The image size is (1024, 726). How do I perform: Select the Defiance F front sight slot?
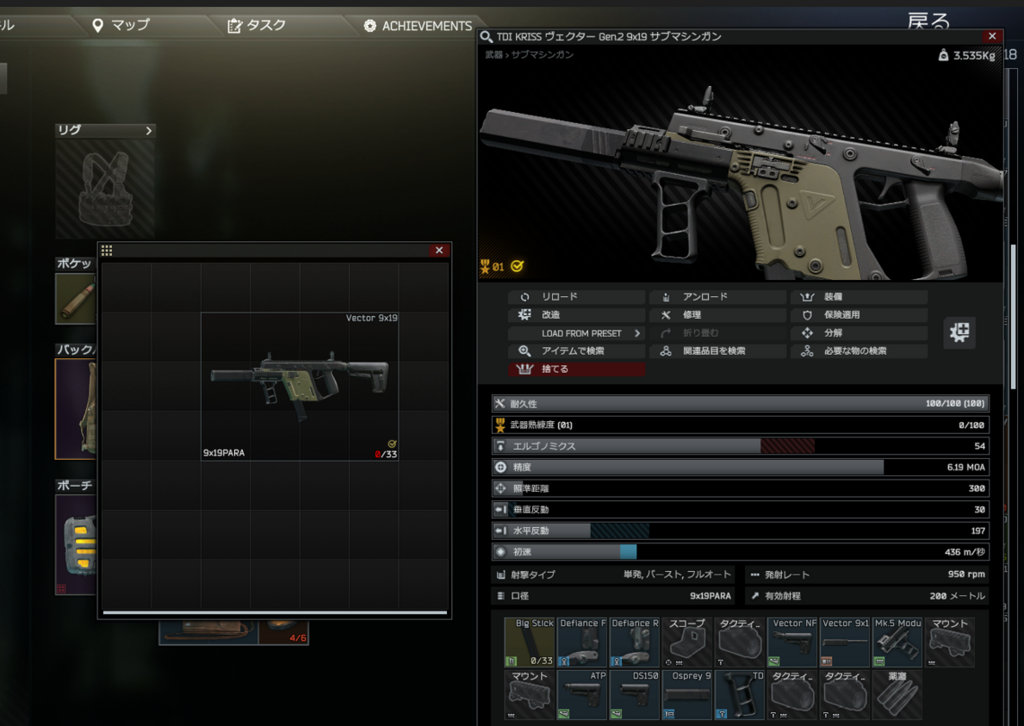coord(582,642)
